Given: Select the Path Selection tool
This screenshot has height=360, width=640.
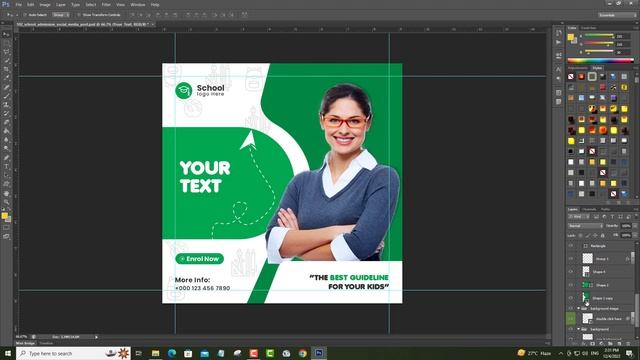Looking at the screenshot, I should [x=6, y=175].
